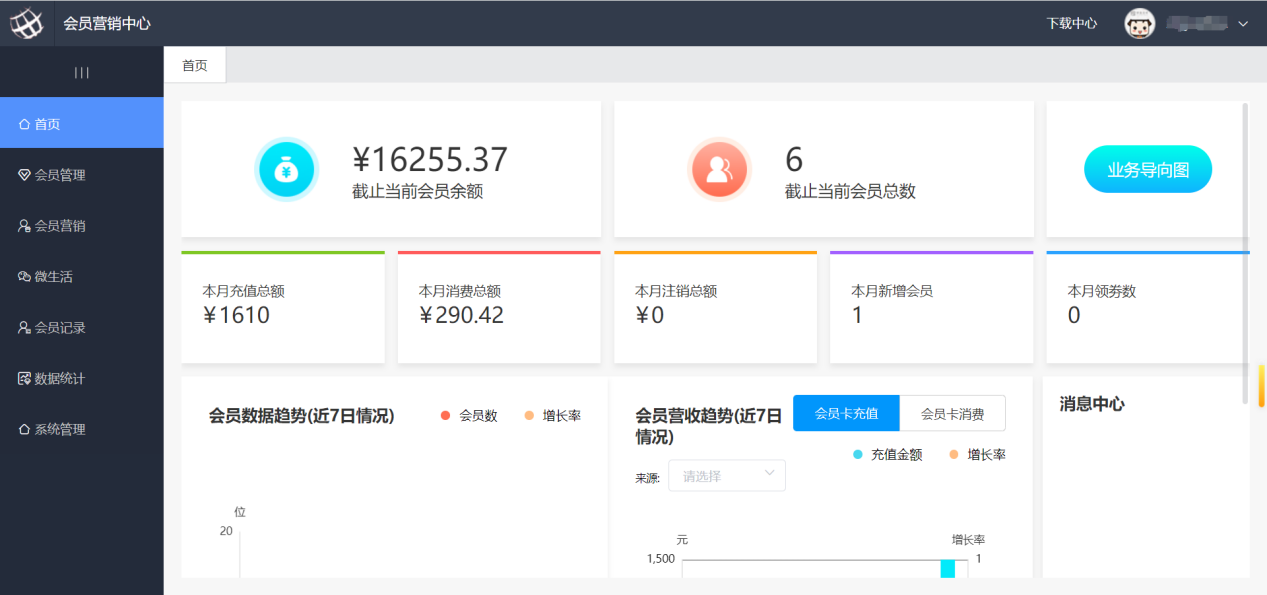The height and width of the screenshot is (595, 1267).
Task: Open 下载中心 in the top bar
Action: coord(1071,22)
